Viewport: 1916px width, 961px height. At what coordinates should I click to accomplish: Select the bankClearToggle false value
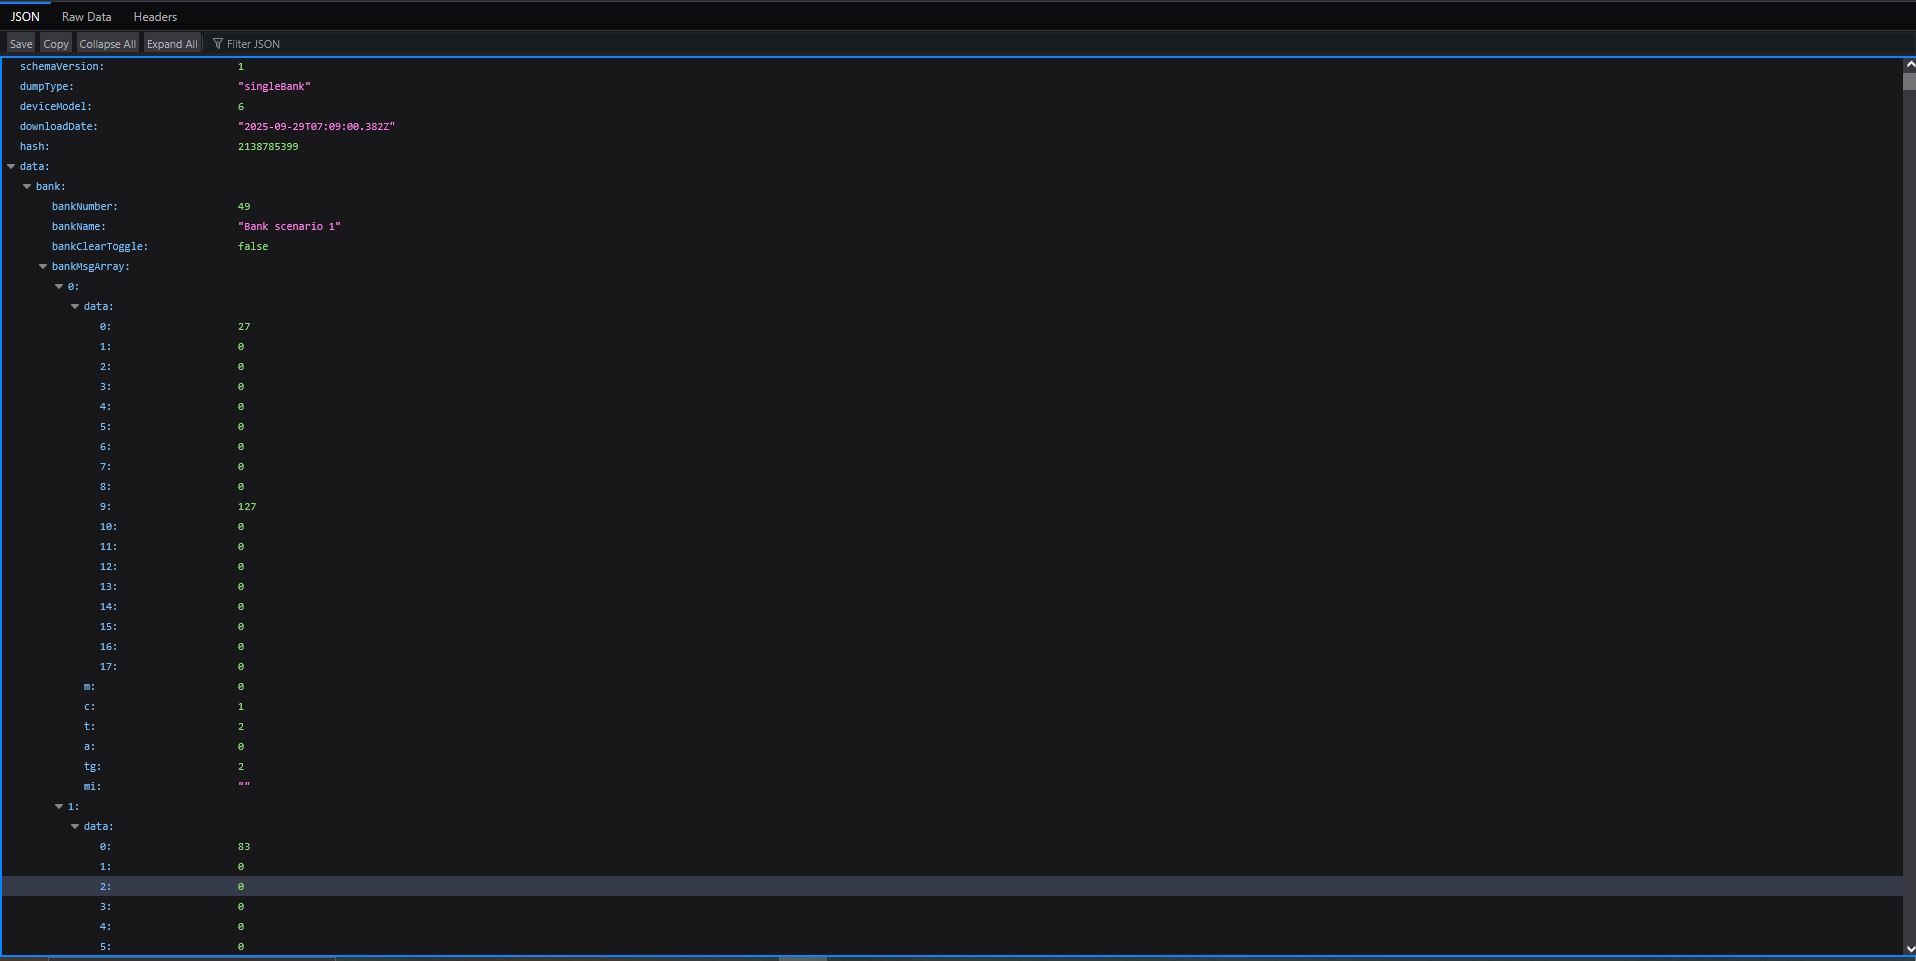[253, 247]
